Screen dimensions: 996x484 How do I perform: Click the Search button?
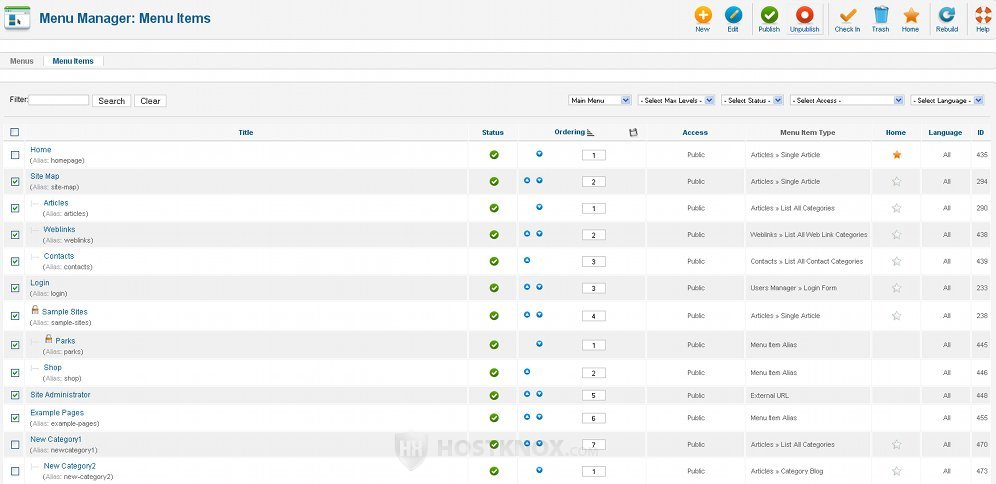pos(112,101)
